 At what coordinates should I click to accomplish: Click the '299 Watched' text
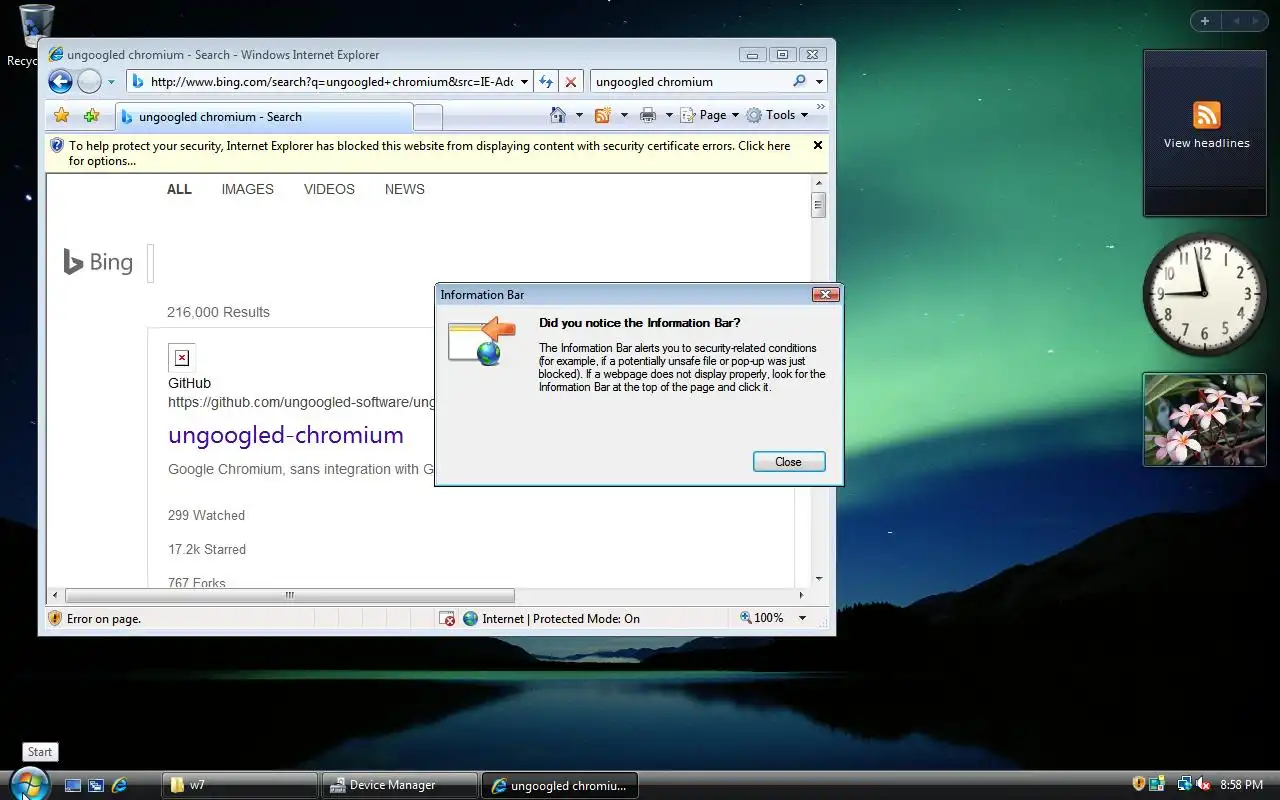click(206, 516)
